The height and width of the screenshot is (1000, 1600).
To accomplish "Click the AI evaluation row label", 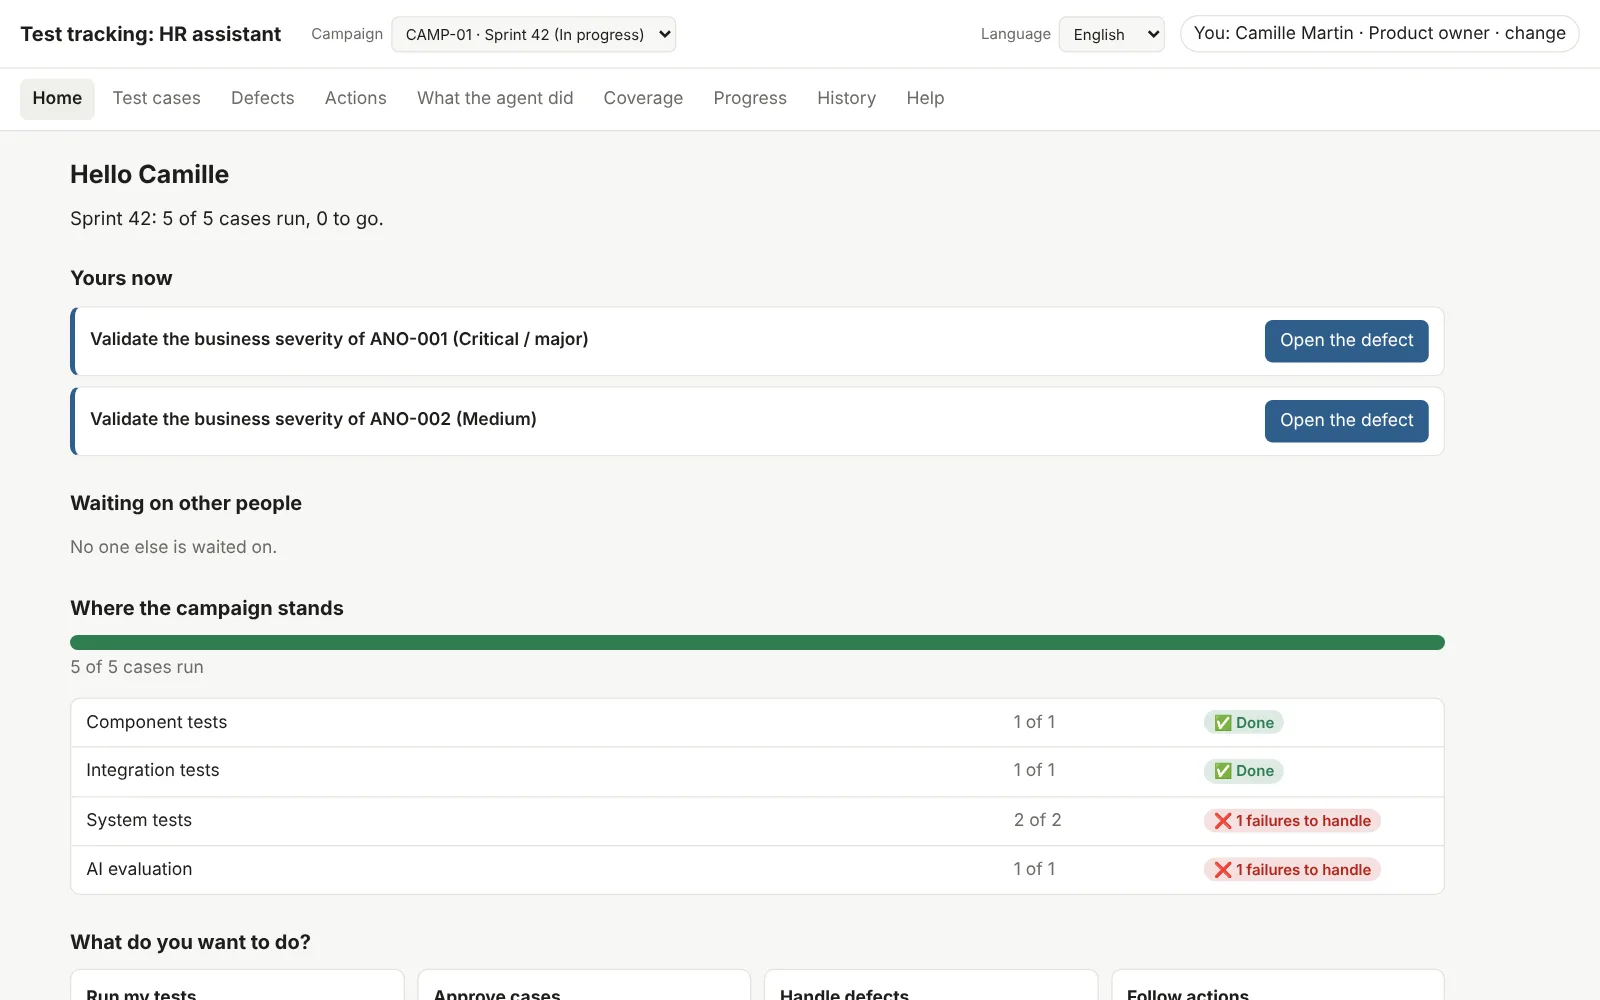I will 139,869.
